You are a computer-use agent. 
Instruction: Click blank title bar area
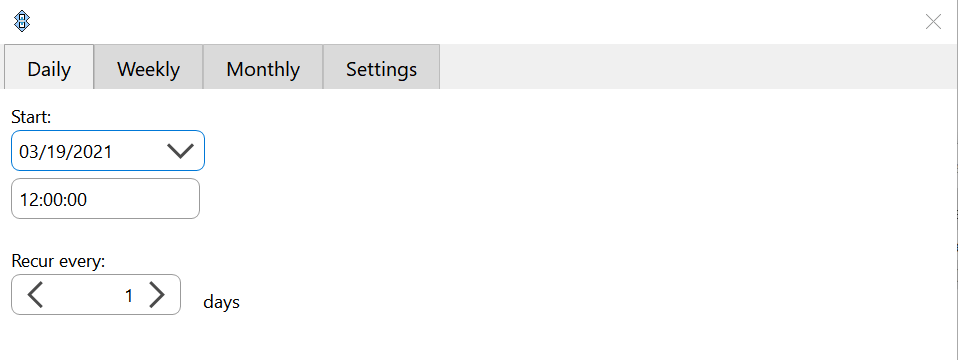477,22
